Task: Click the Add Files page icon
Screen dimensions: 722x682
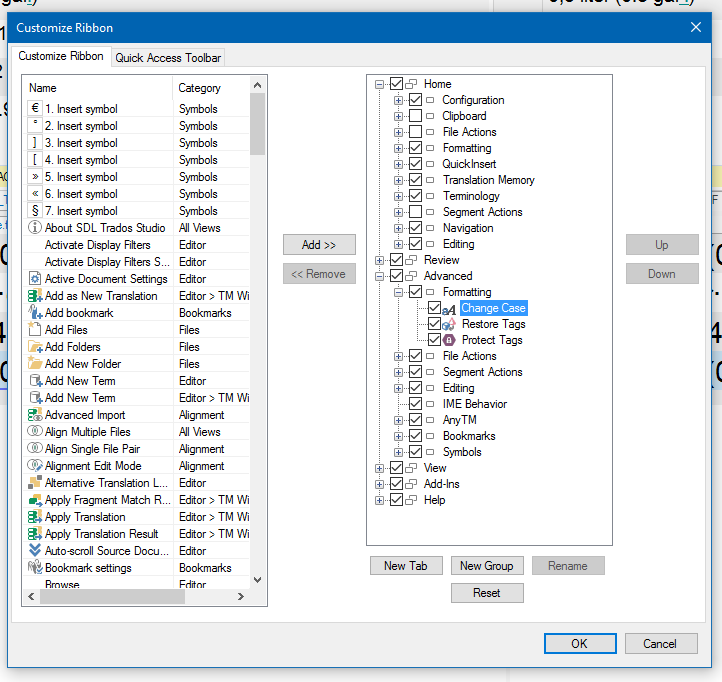Action: [35, 329]
